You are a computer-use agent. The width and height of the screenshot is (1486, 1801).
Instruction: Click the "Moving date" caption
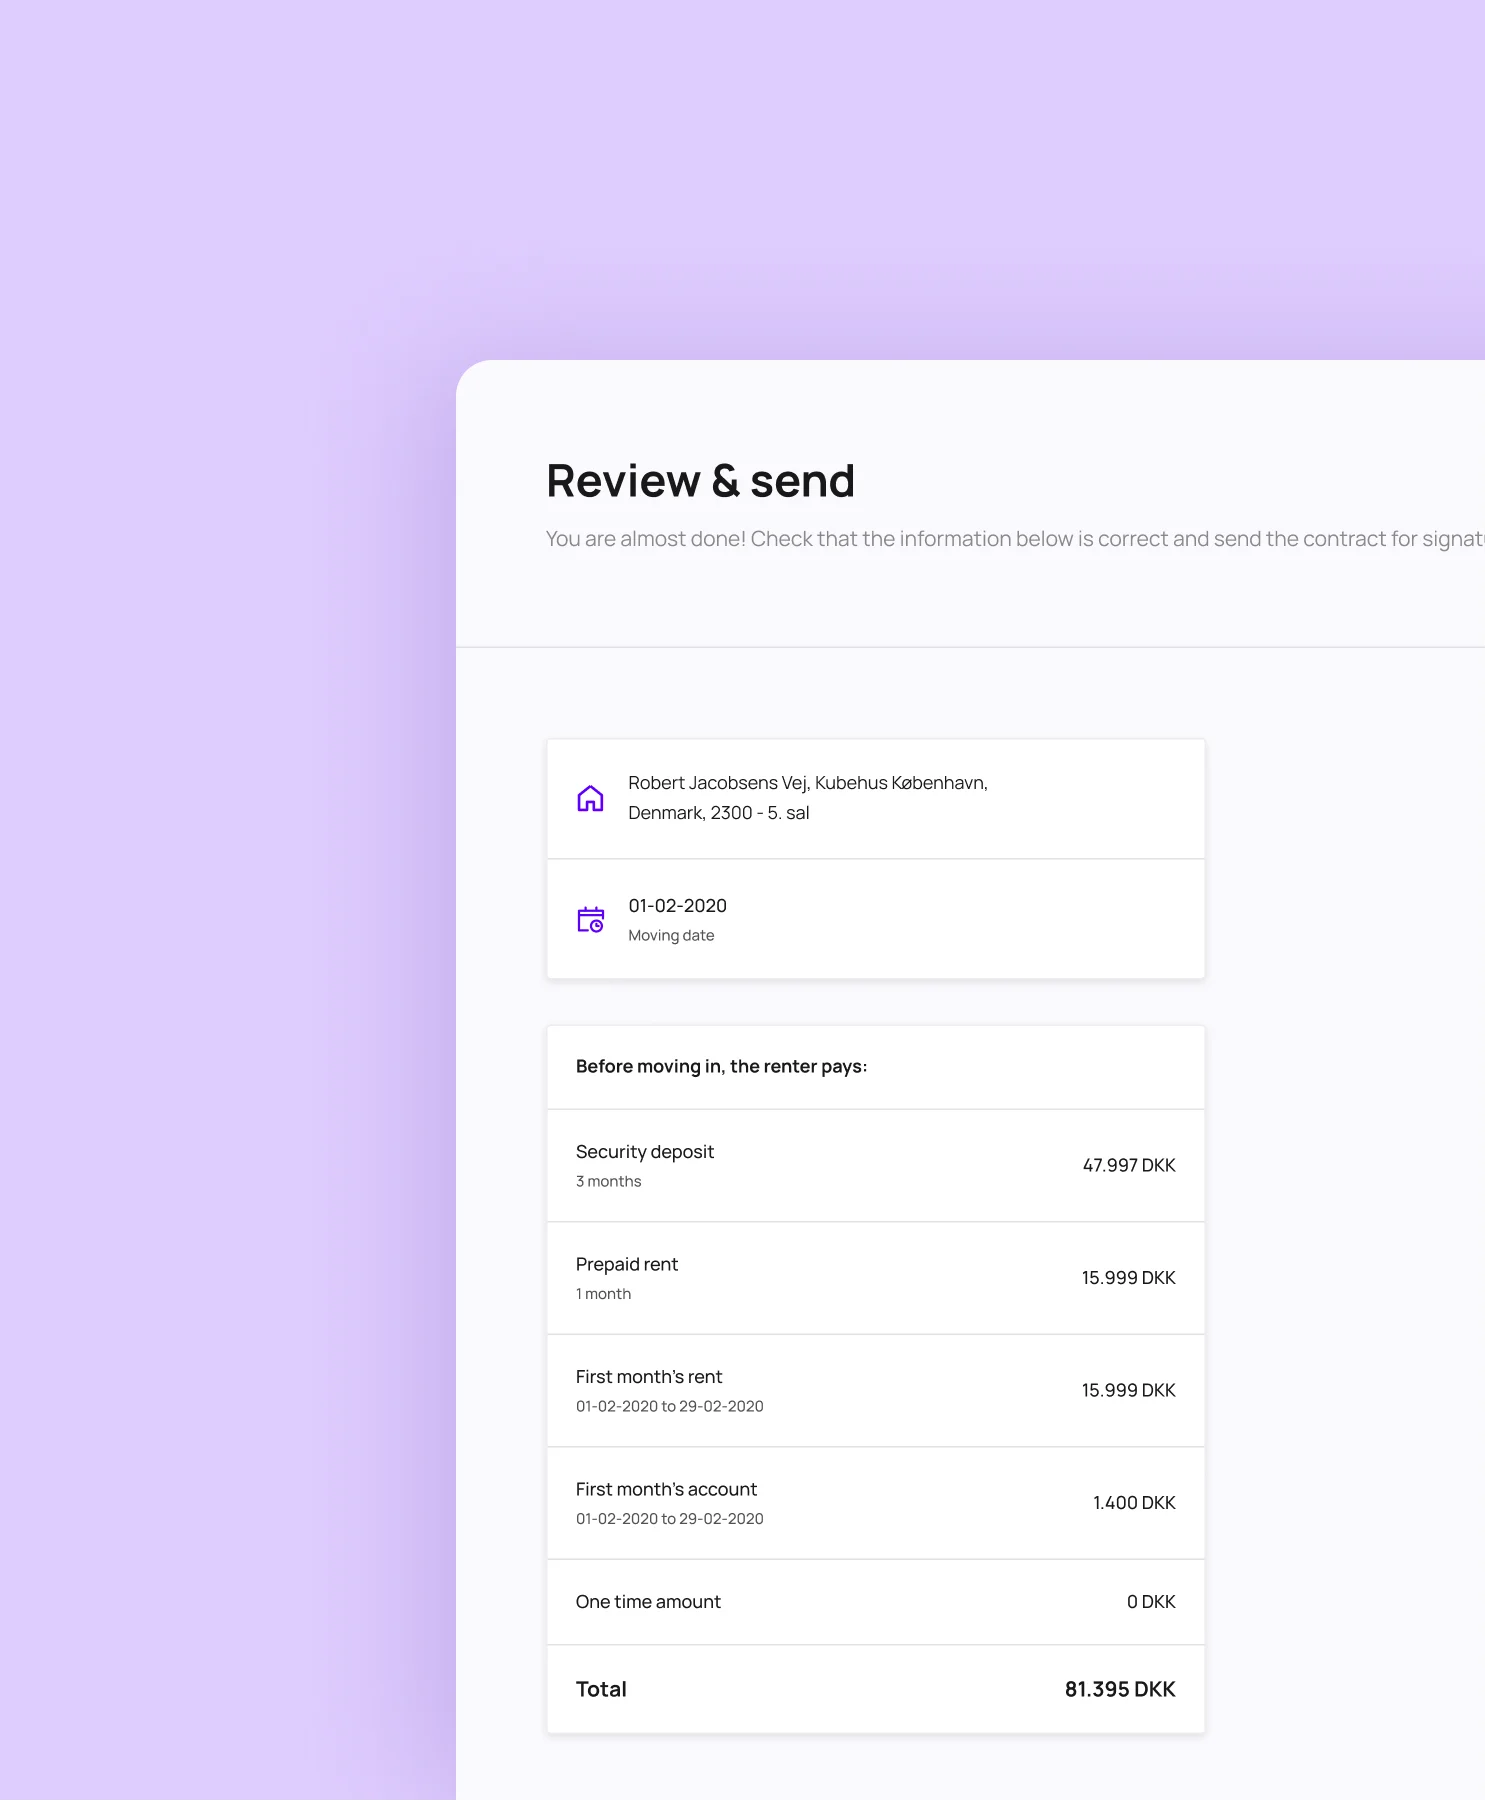(x=671, y=935)
